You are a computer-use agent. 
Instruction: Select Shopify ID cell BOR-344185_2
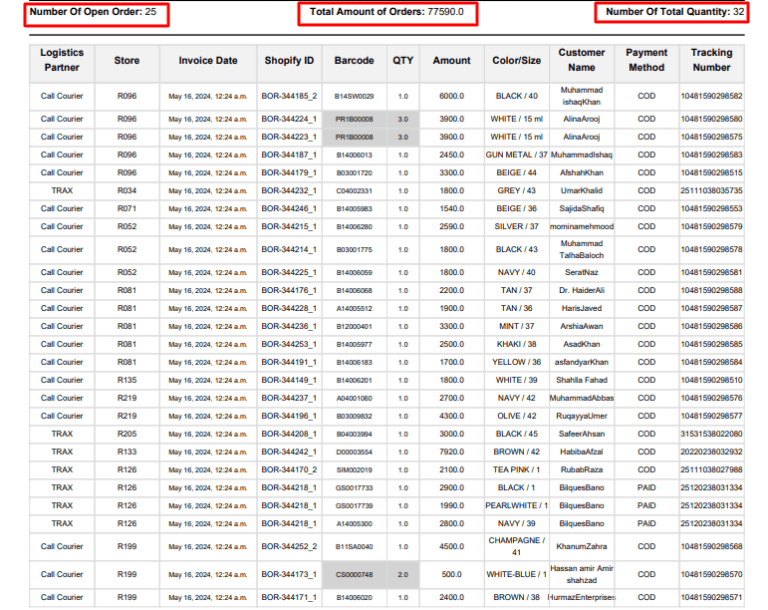click(289, 96)
